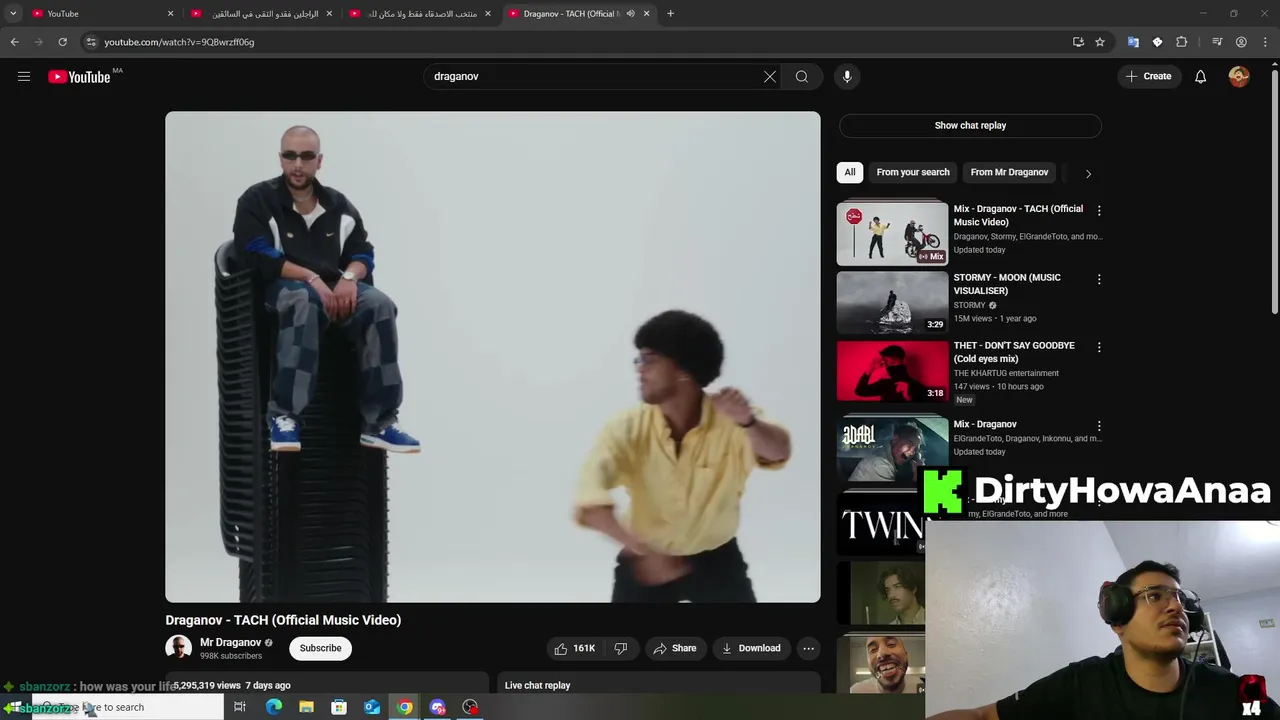This screenshot has height=720, width=1280.
Task: Open Chrome extensions puzzle icon
Action: click(x=1181, y=42)
